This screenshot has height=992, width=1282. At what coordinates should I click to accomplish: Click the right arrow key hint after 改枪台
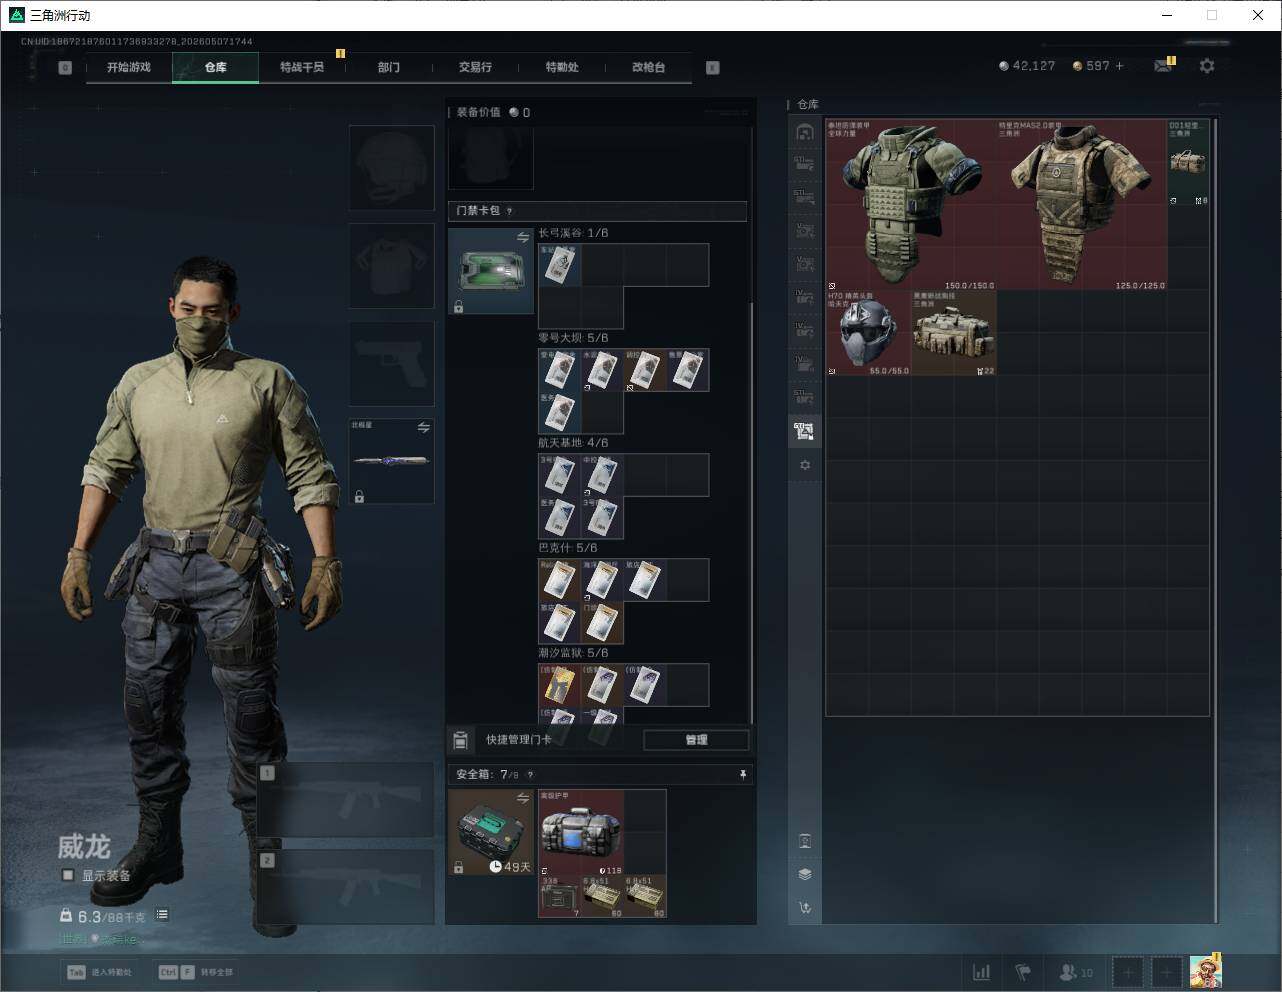713,68
